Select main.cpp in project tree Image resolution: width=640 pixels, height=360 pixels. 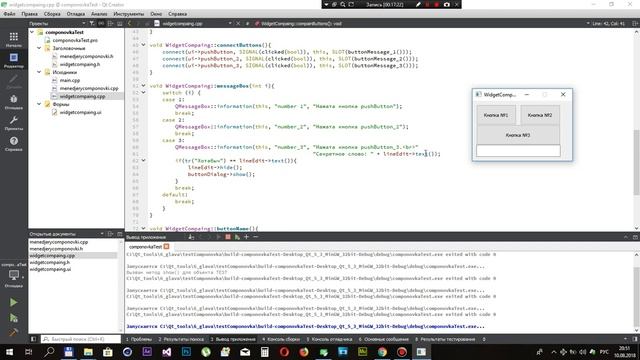point(70,80)
